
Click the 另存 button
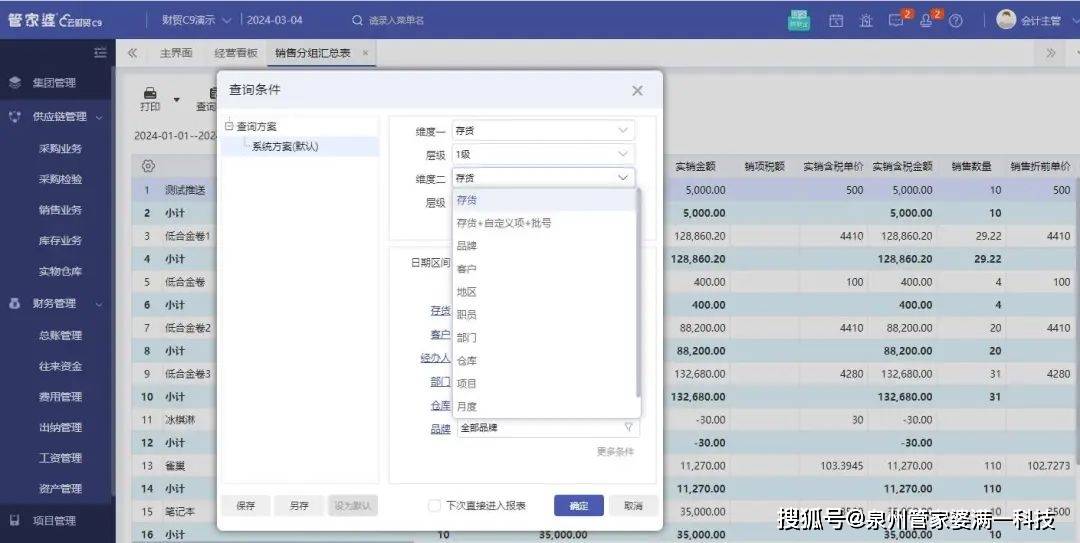point(299,506)
